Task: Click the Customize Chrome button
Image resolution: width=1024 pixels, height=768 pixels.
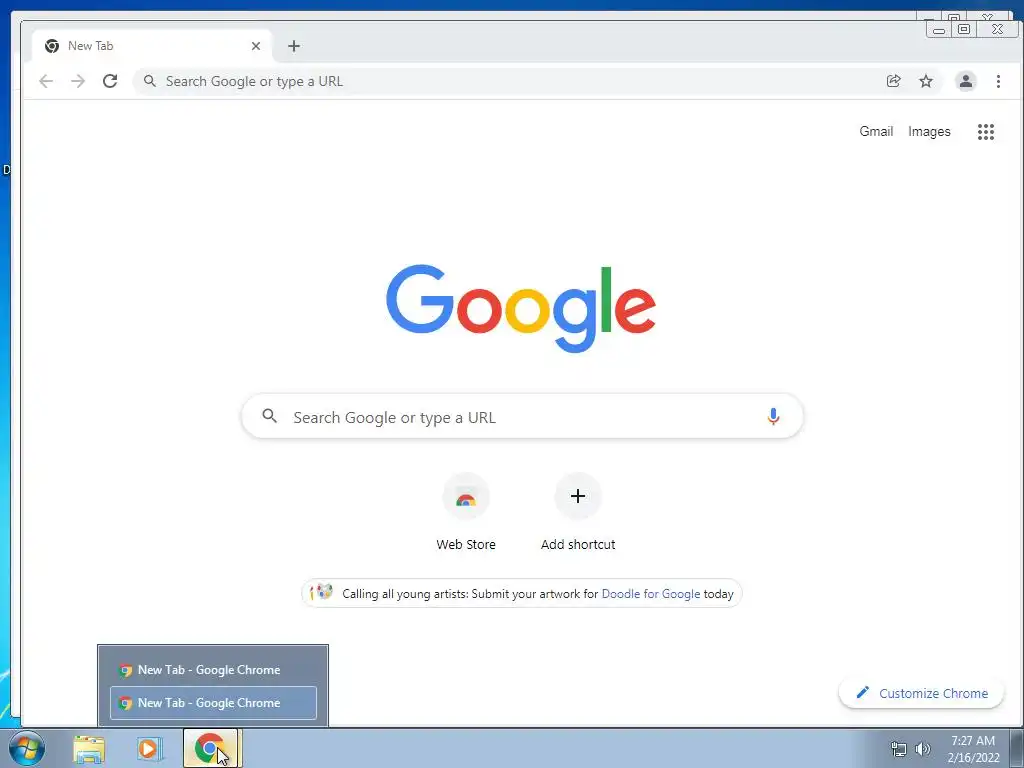Action: 921,693
